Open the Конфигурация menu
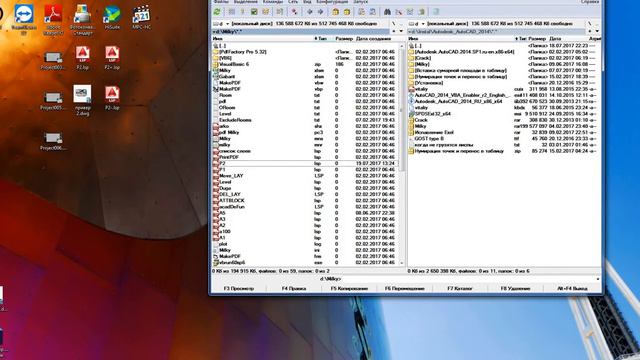Image resolution: width=640 pixels, height=360 pixels. 332,2
